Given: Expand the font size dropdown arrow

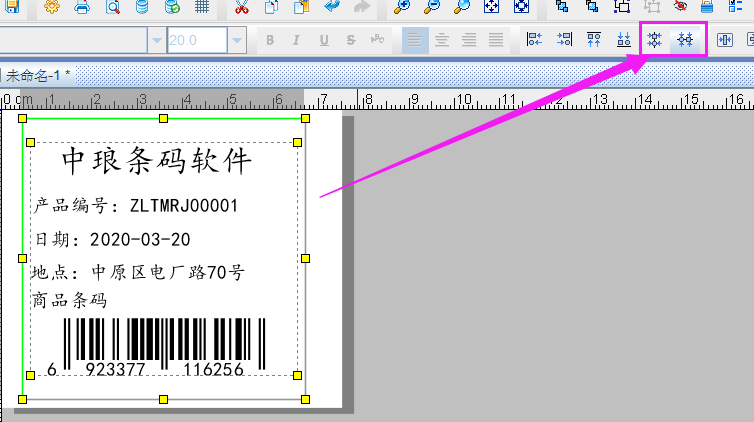Looking at the screenshot, I should pyautogui.click(x=237, y=40).
